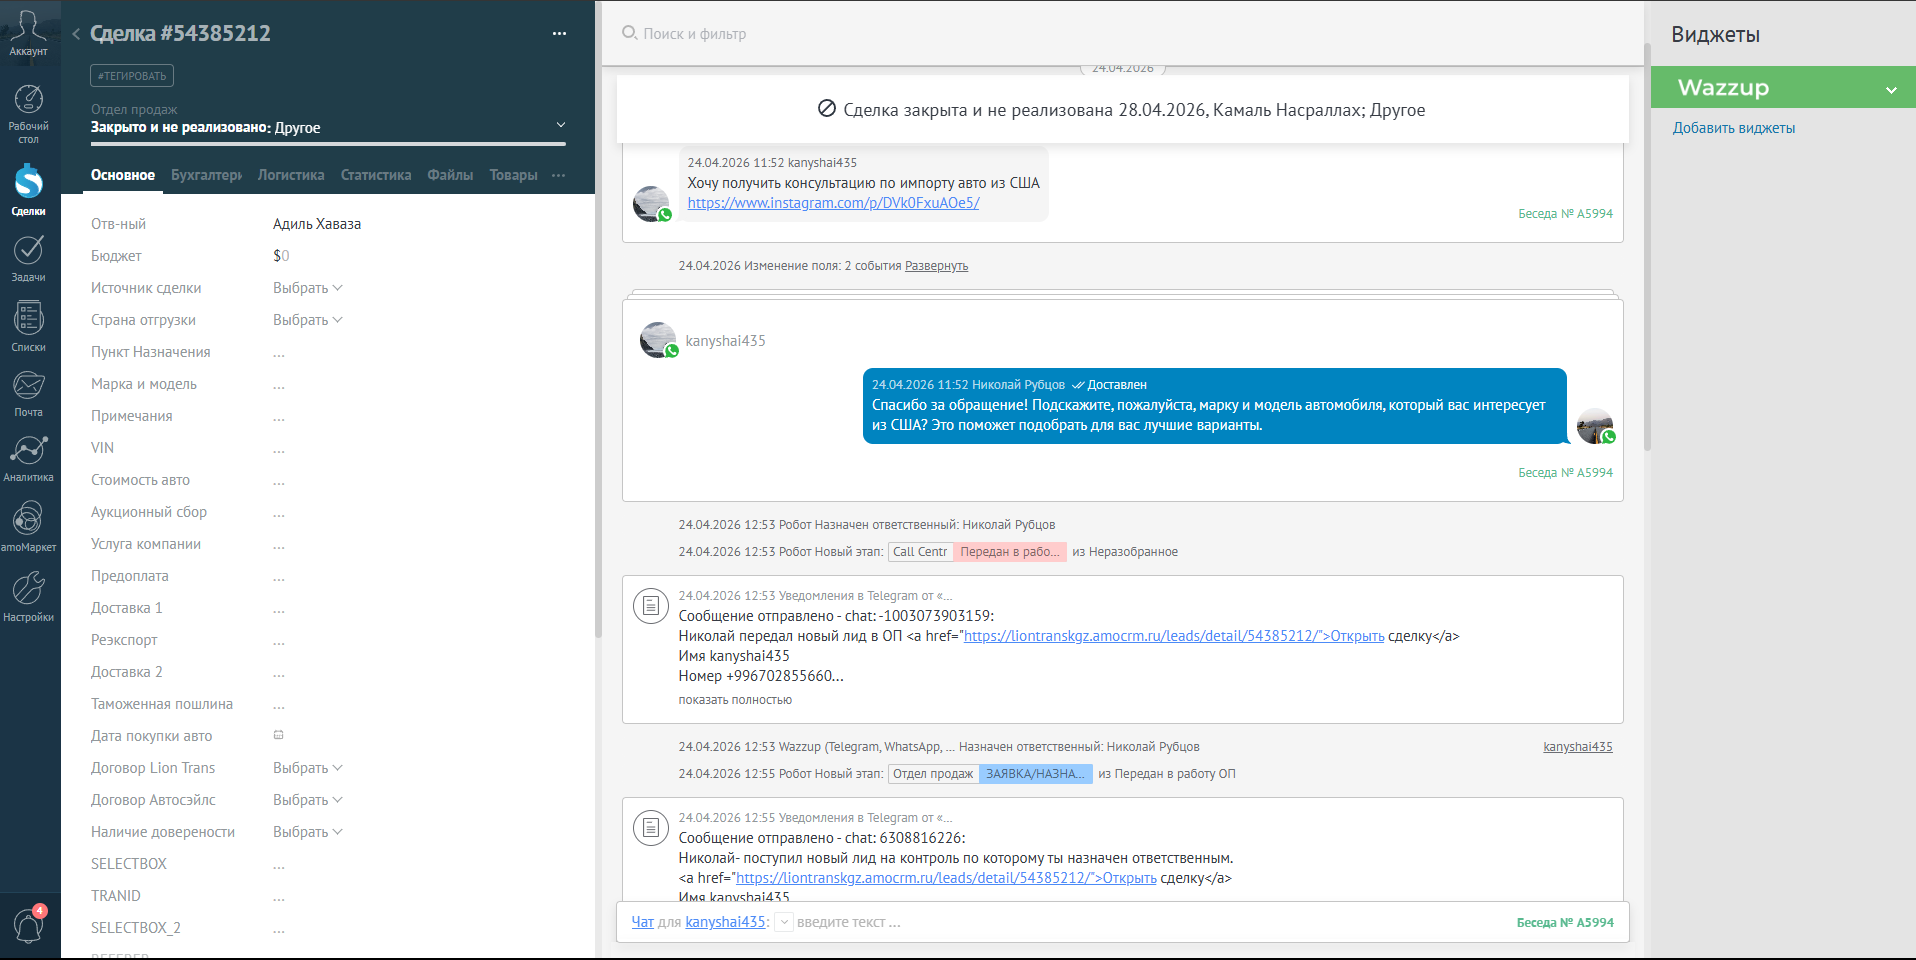The height and width of the screenshot is (960, 1916).
Task: Switch to Логистика tab
Action: [x=291, y=175]
